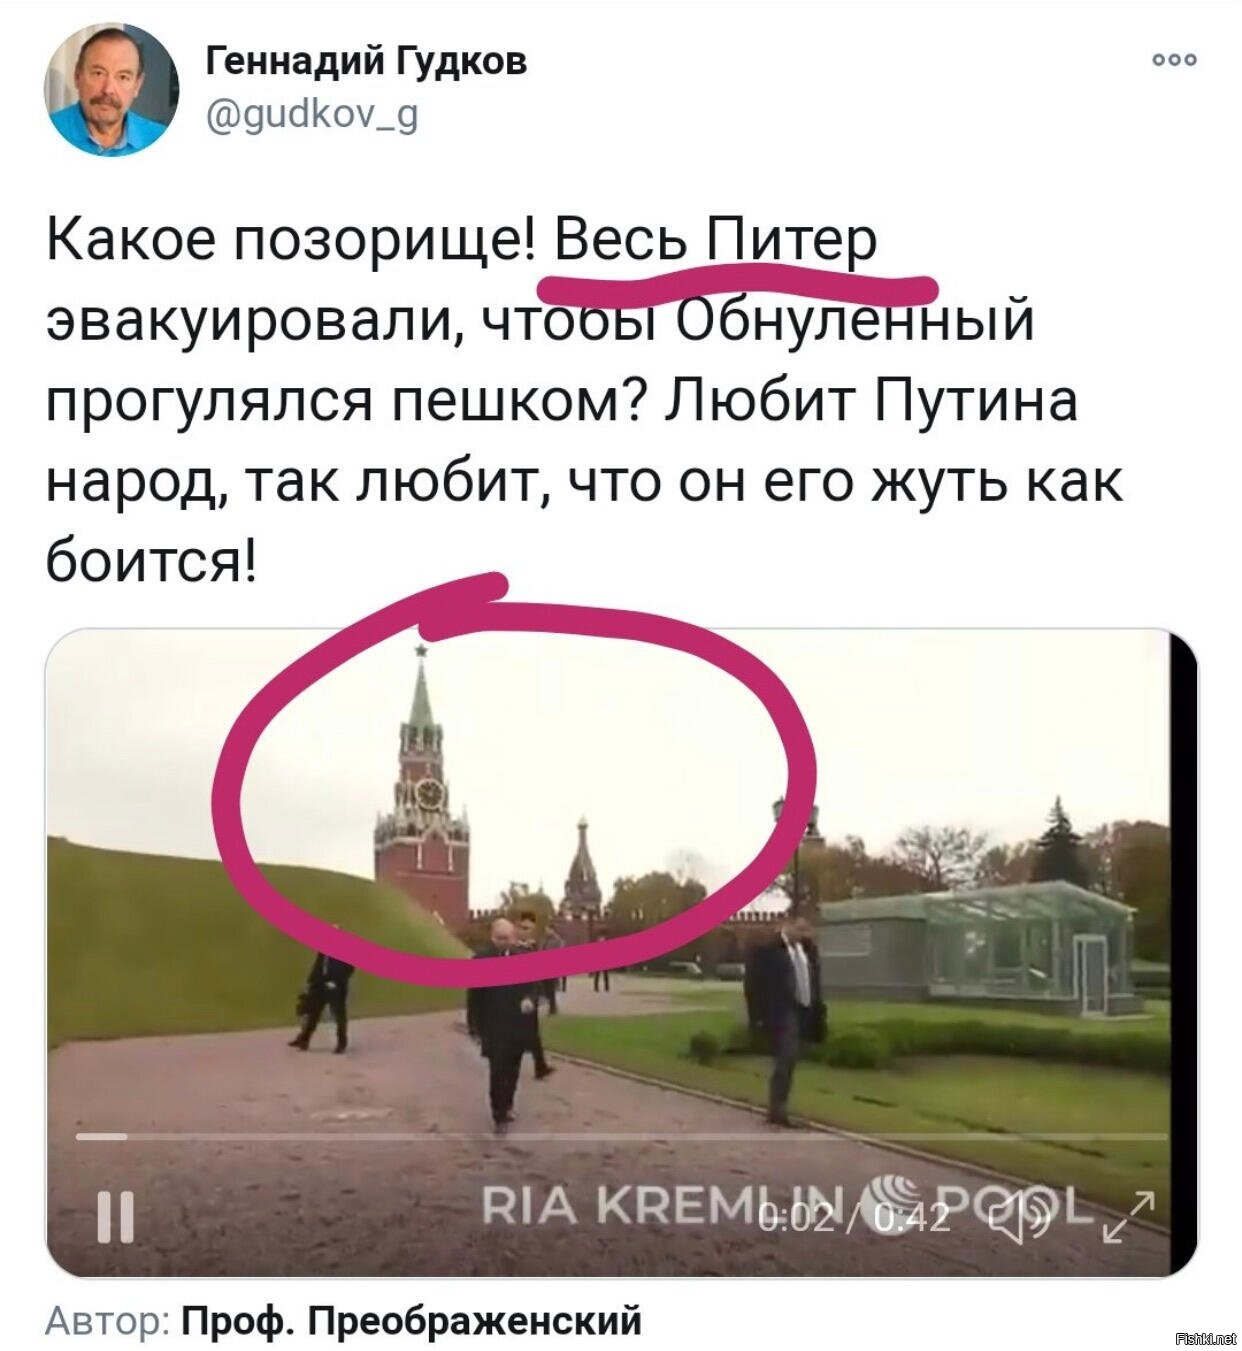Click the Автор: label below the video

pos(108,1321)
